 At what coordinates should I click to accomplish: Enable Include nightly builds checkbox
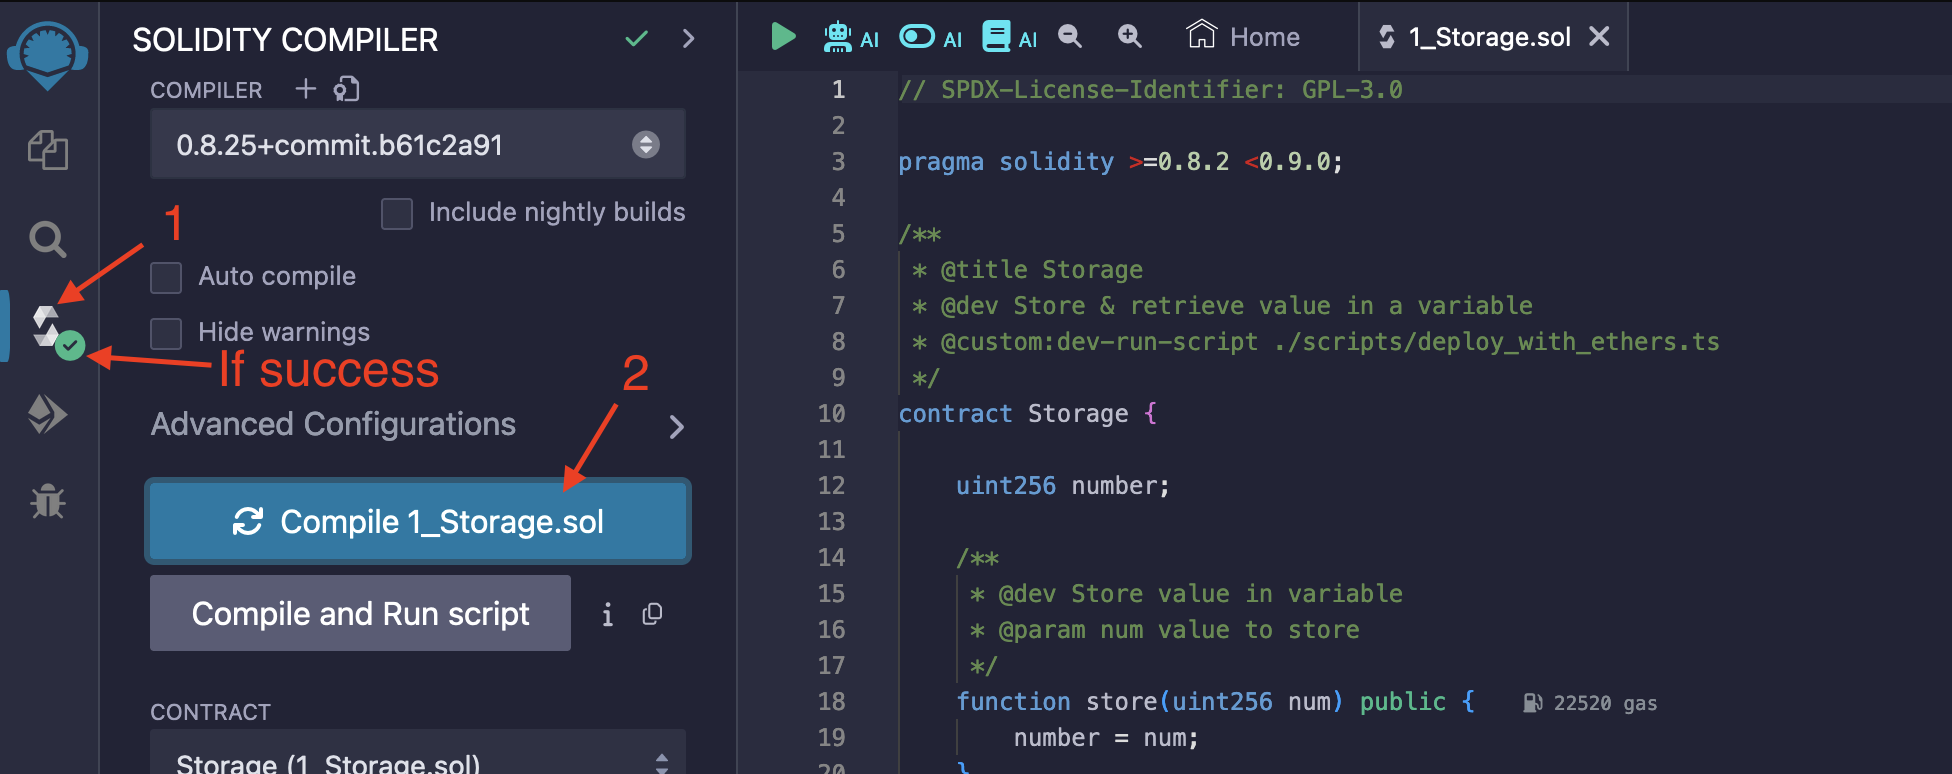(x=397, y=213)
